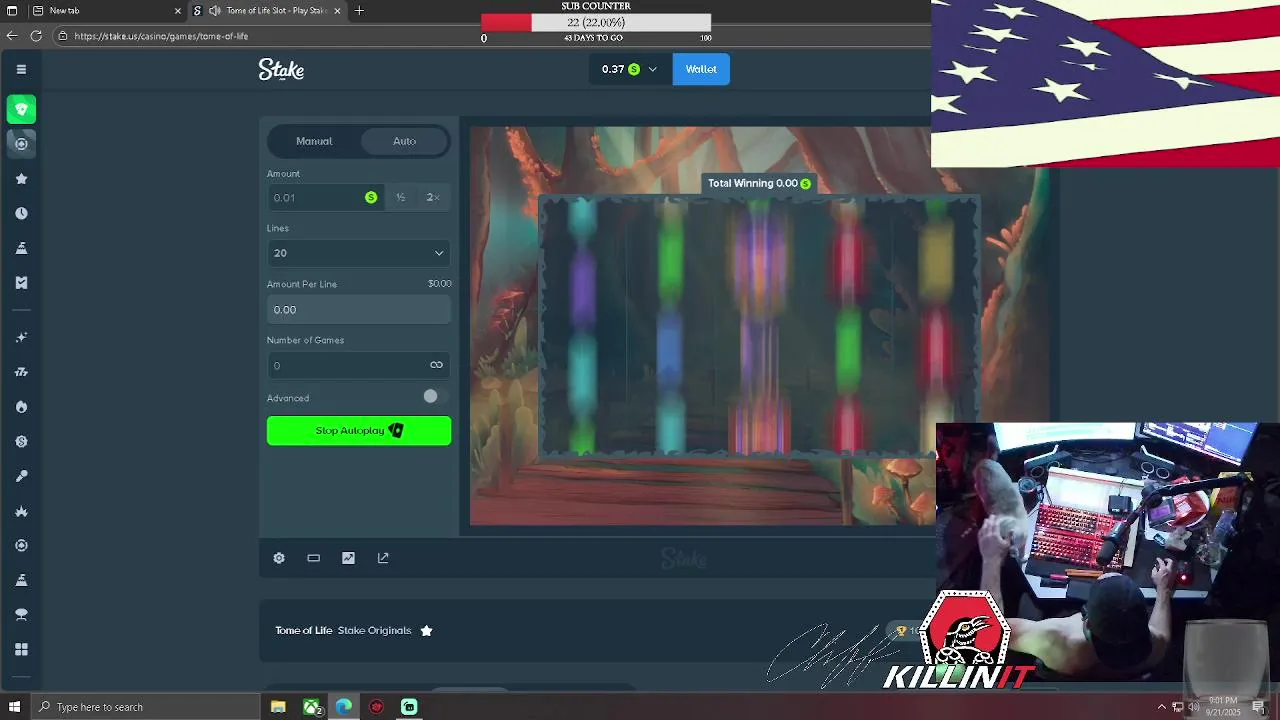Open game settings gear below slot
Viewport: 1280px width, 720px height.
(279, 558)
